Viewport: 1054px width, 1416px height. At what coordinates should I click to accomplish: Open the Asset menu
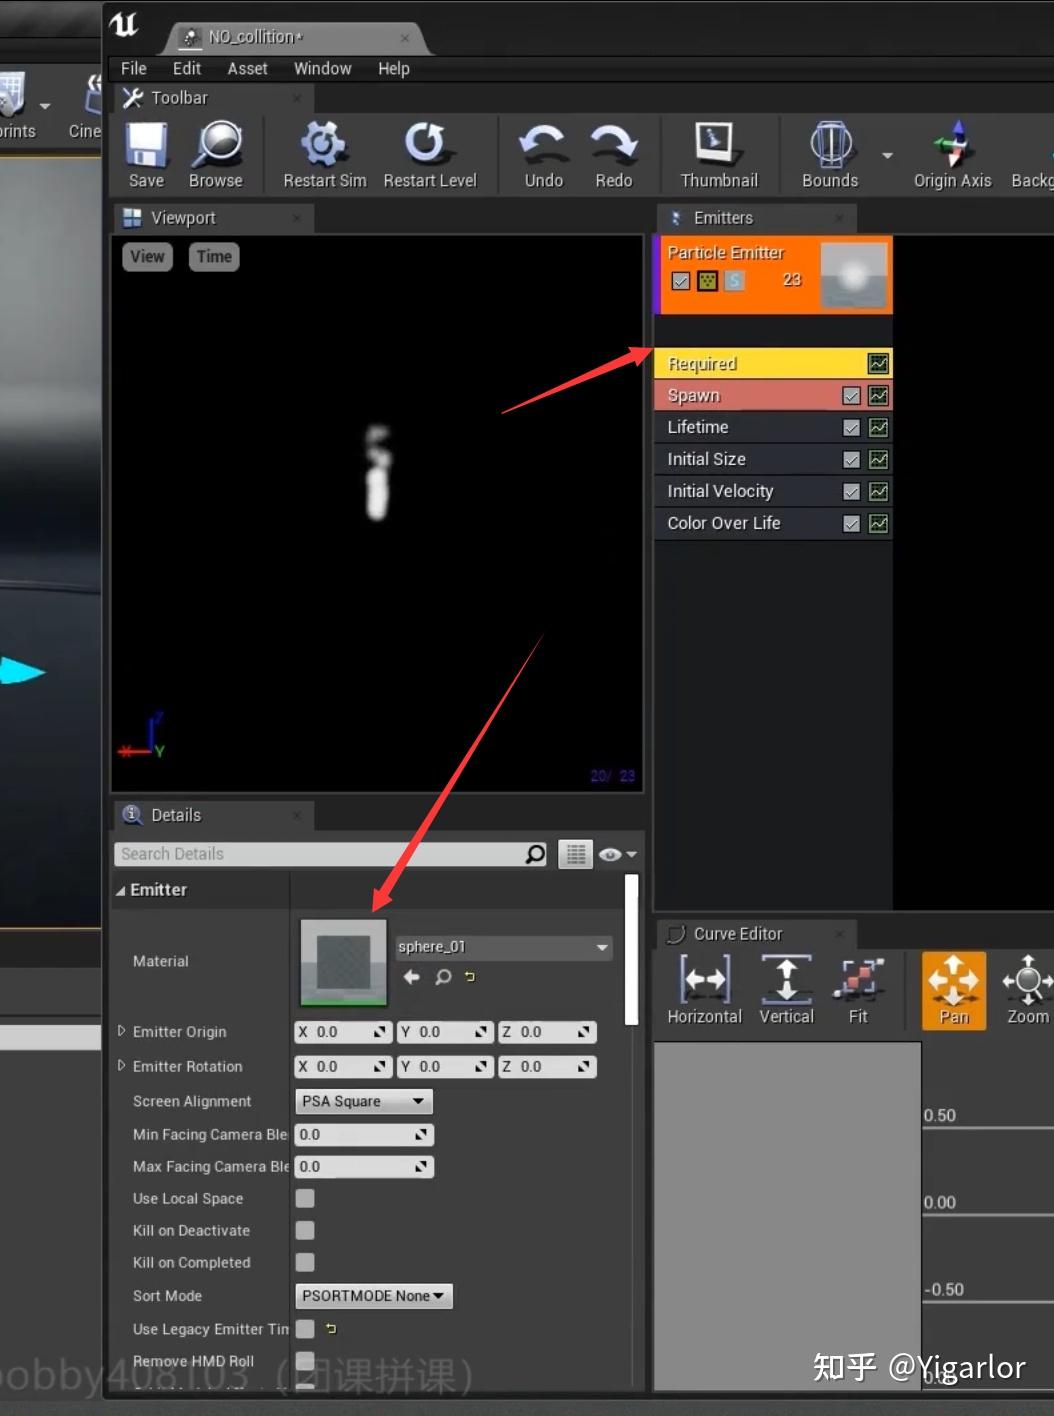(247, 68)
